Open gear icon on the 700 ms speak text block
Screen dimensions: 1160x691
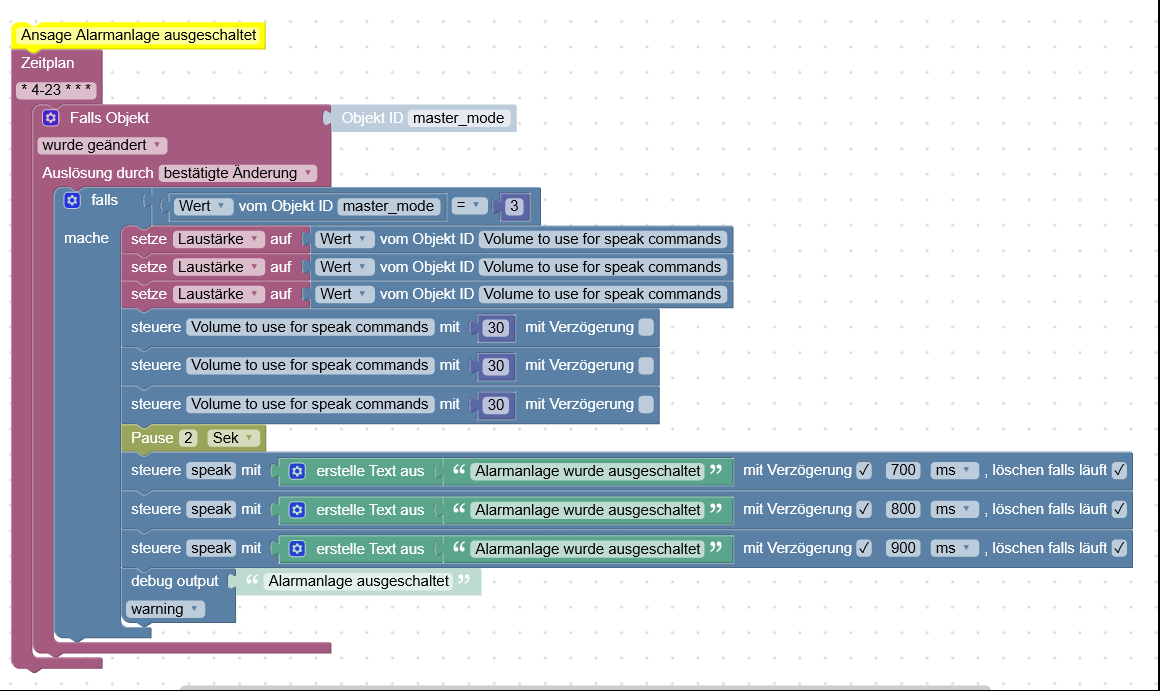click(x=297, y=471)
